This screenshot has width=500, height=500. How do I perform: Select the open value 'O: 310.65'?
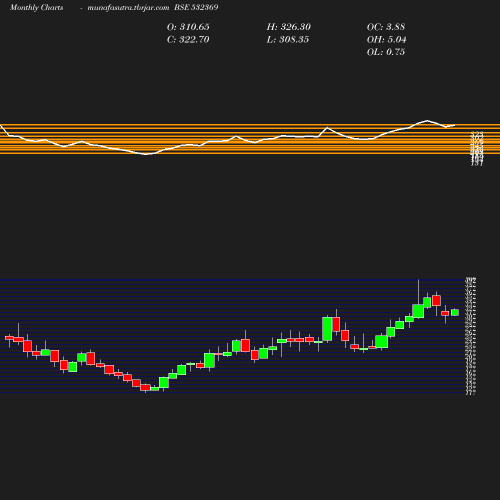188,27
